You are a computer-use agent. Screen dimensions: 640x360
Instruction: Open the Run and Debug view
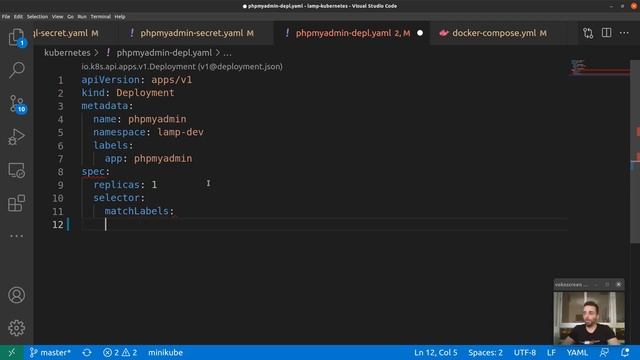tap(16, 137)
